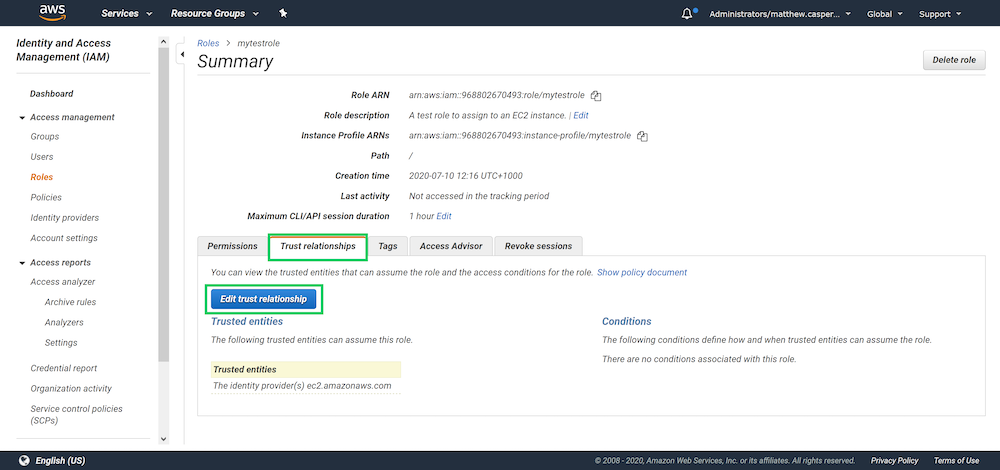
Task: Switch to the Permissions tab
Action: pos(232,246)
